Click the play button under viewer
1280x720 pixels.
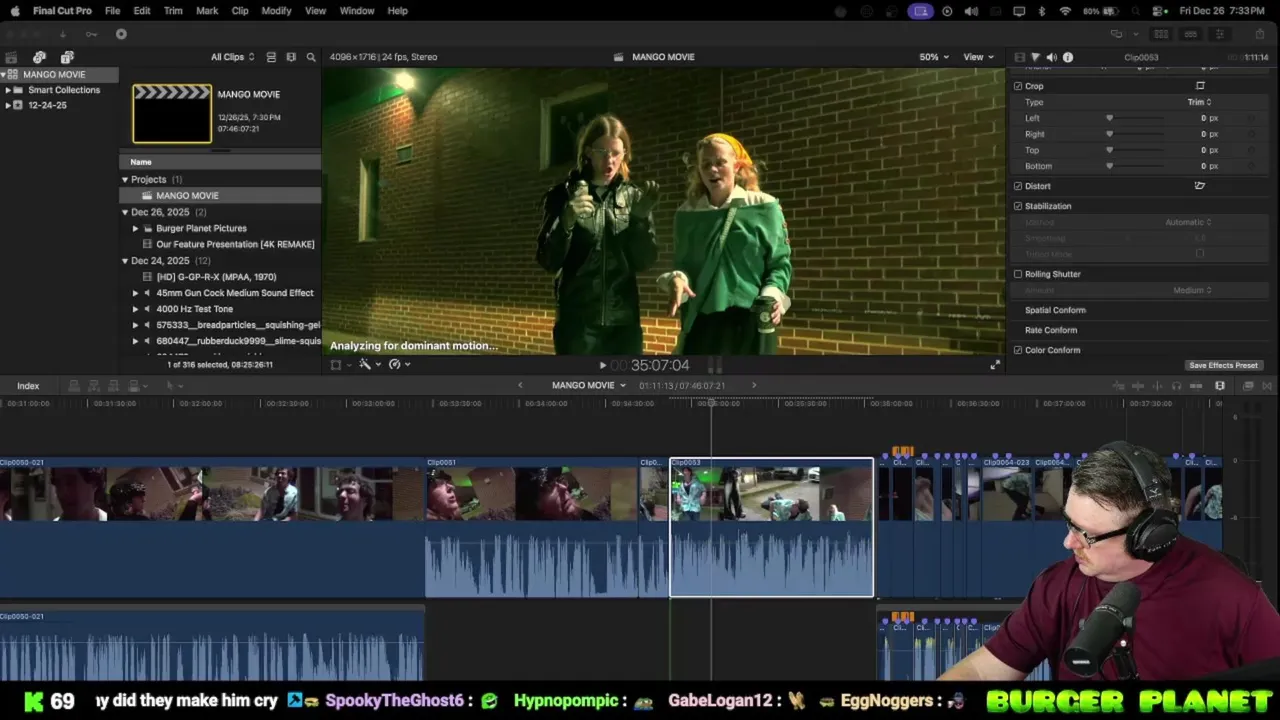[x=602, y=366]
